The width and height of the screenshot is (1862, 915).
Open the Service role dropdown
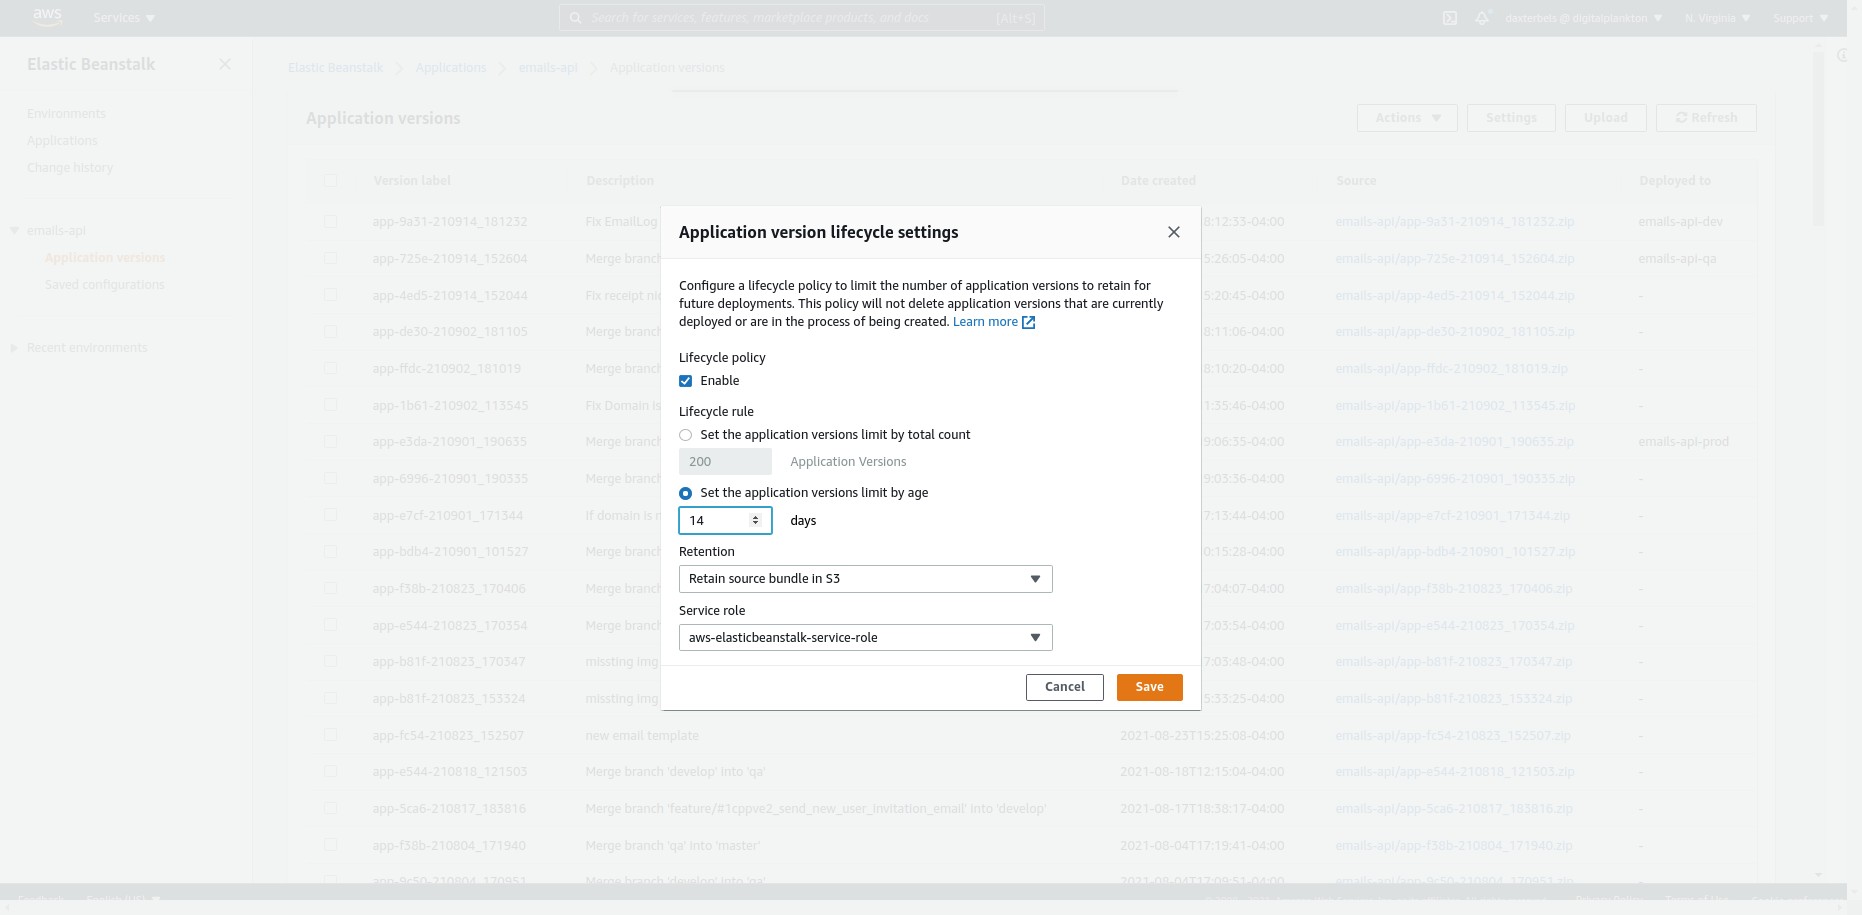[865, 638]
